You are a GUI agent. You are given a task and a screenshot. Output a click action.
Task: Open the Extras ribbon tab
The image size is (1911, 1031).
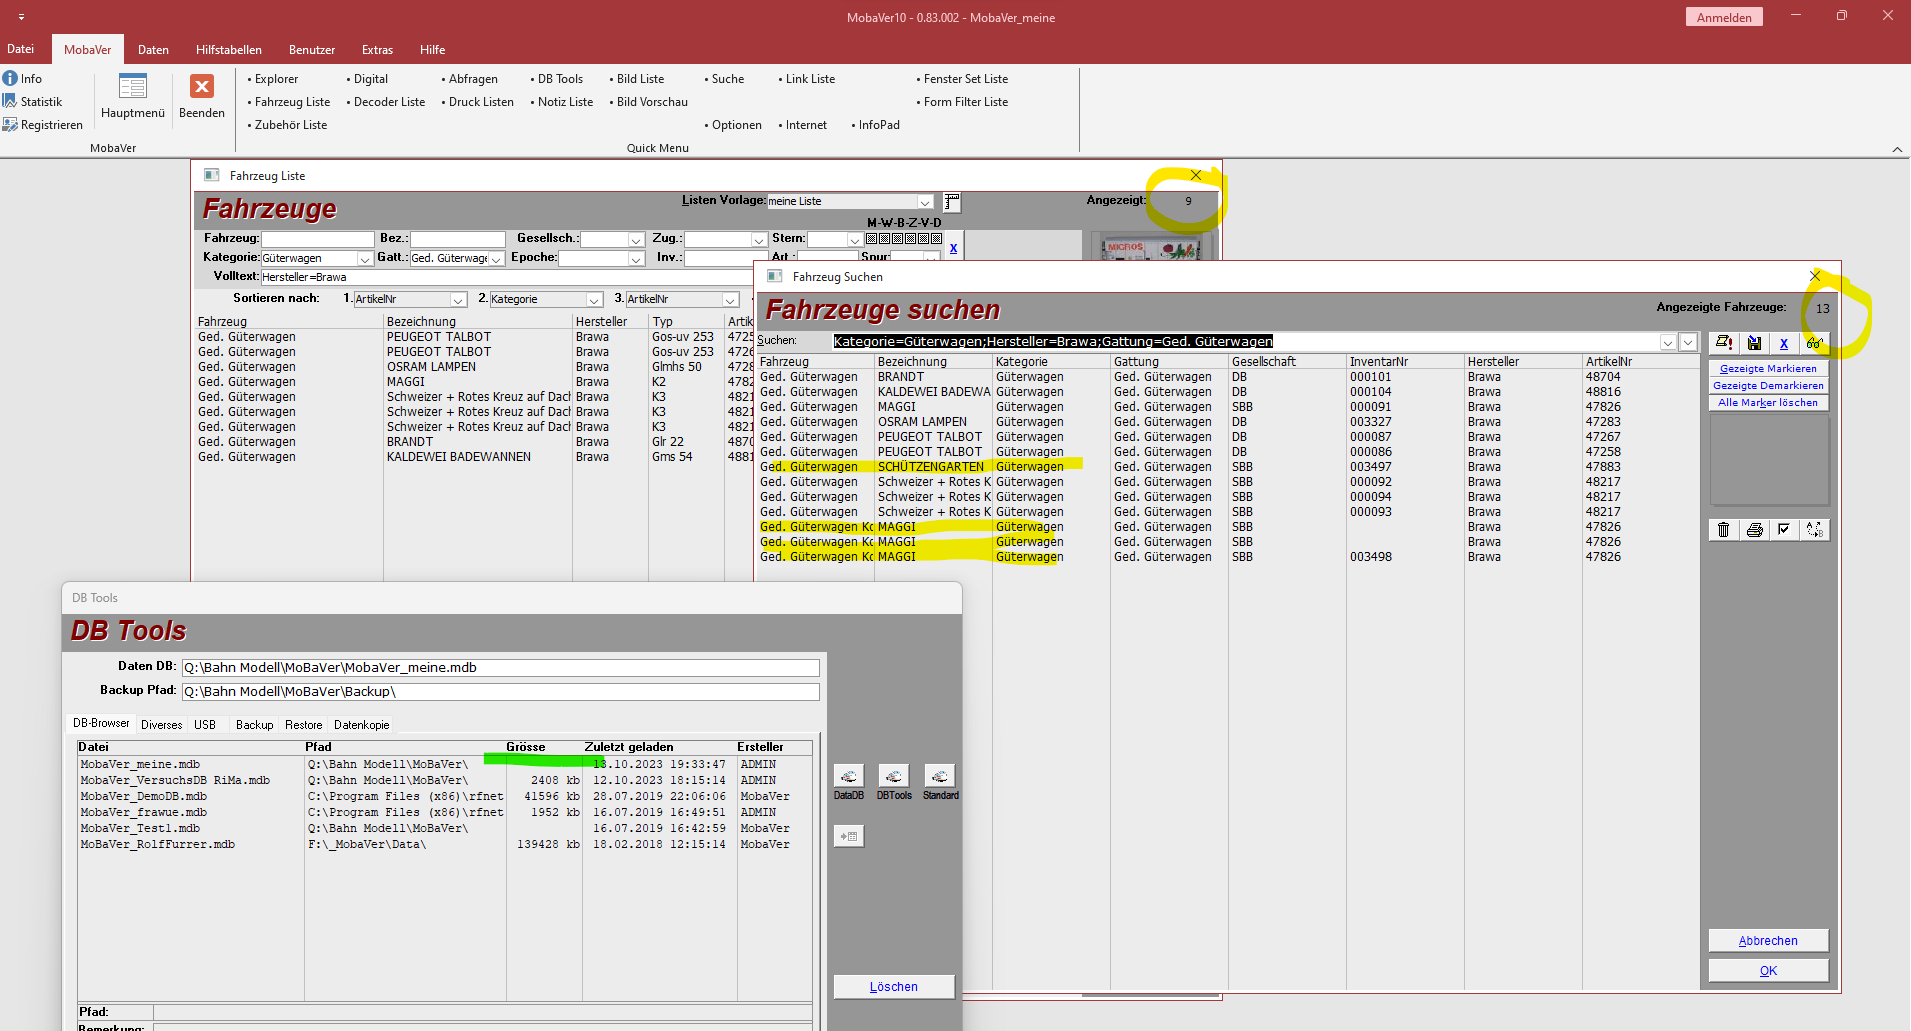click(377, 50)
